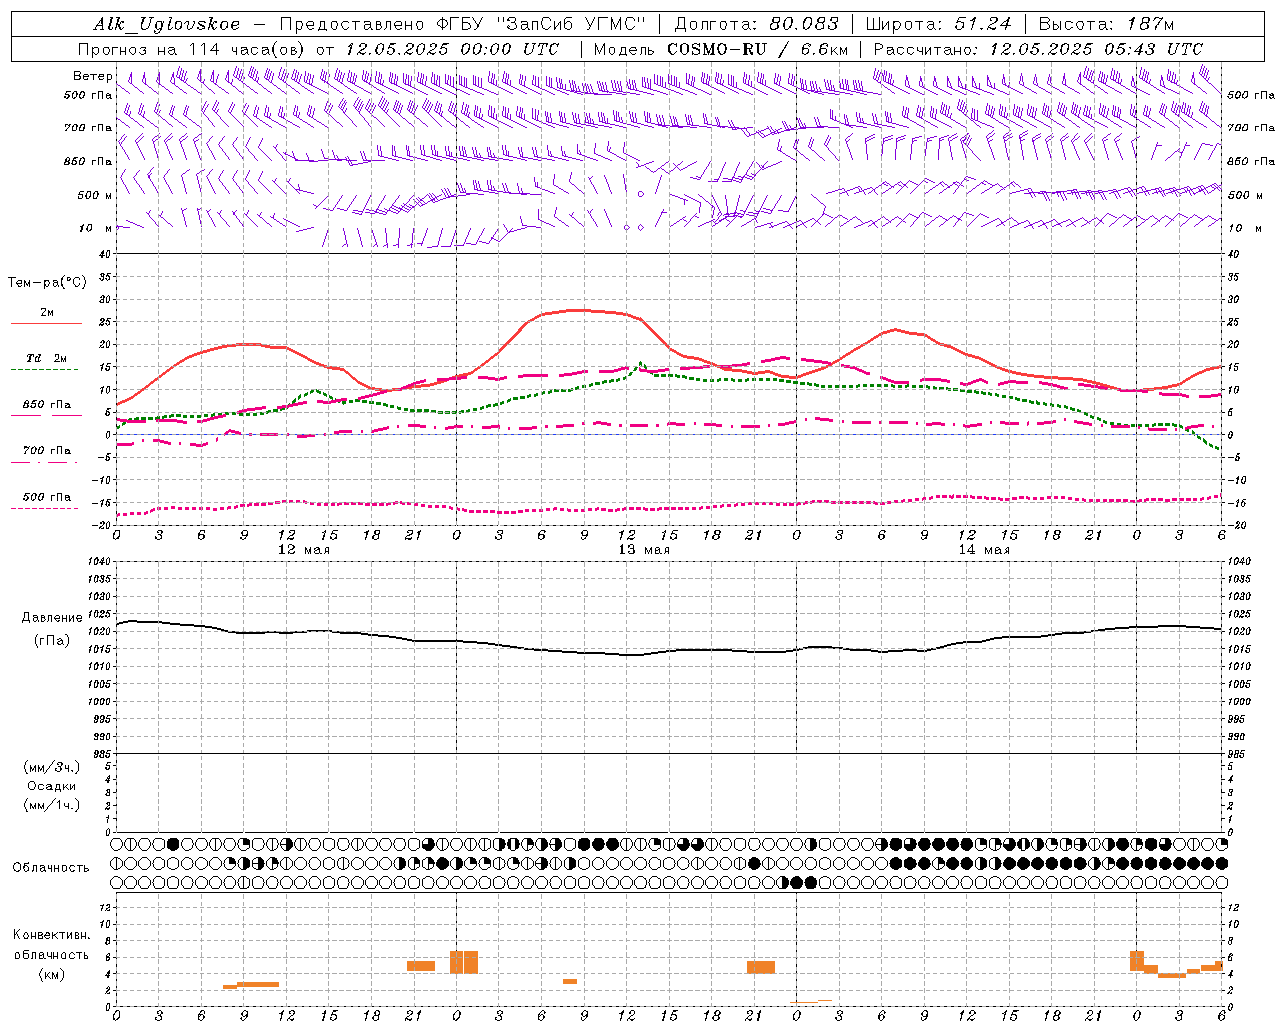This screenshot has height=1024, width=1280.
Task: Click the '(мм/1ч.)' precipitation unit label
Action: (x=52, y=805)
